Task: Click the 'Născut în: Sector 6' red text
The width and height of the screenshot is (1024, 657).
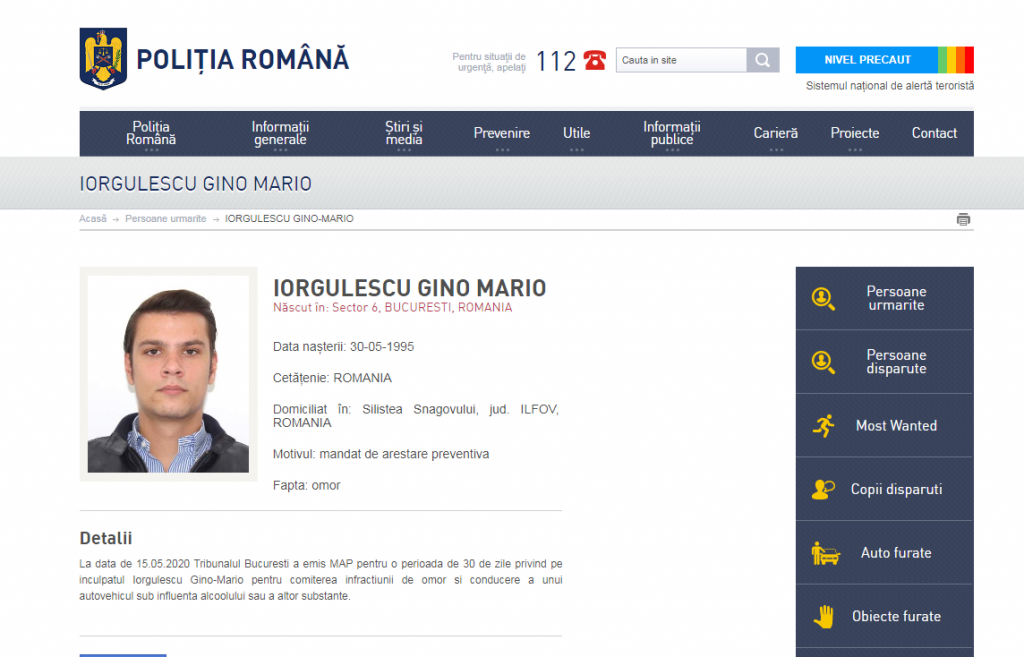Action: 325,308
